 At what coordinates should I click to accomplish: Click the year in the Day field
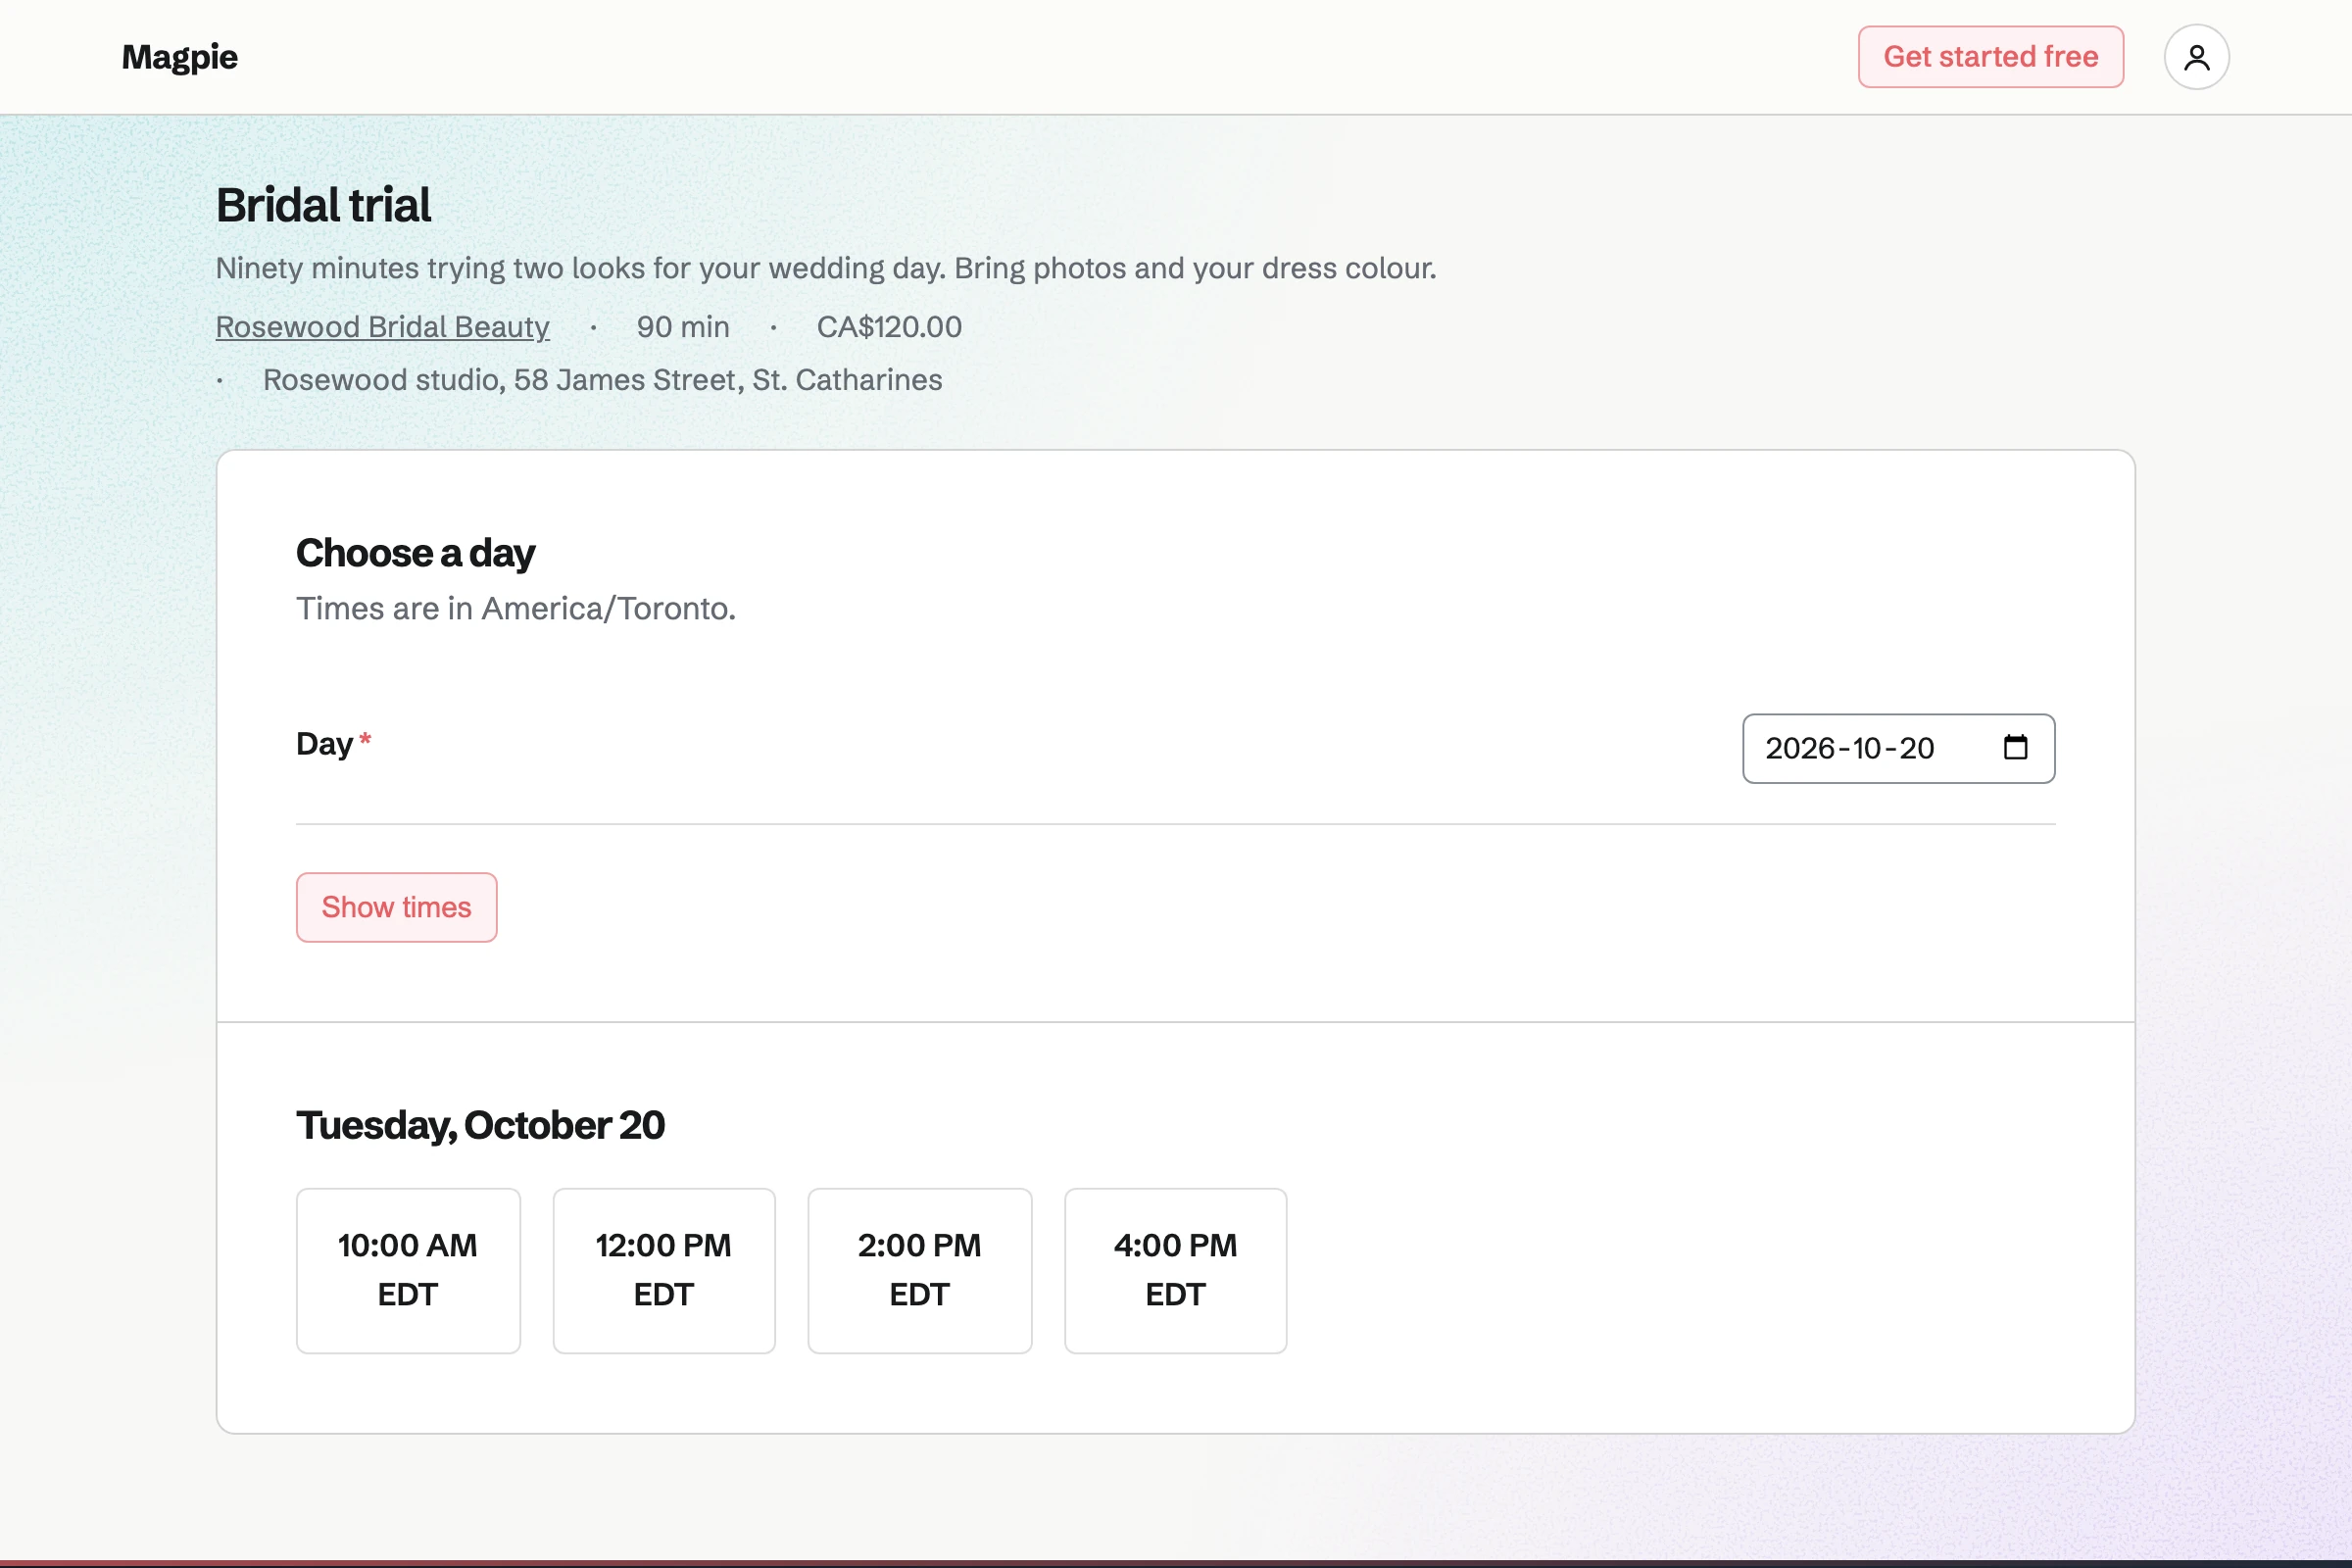click(1800, 748)
